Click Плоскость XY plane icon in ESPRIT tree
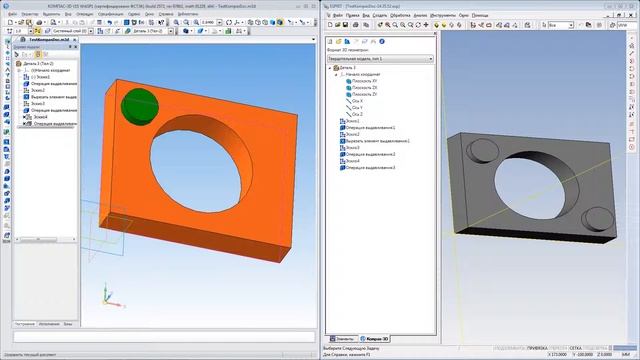 pyautogui.click(x=349, y=81)
